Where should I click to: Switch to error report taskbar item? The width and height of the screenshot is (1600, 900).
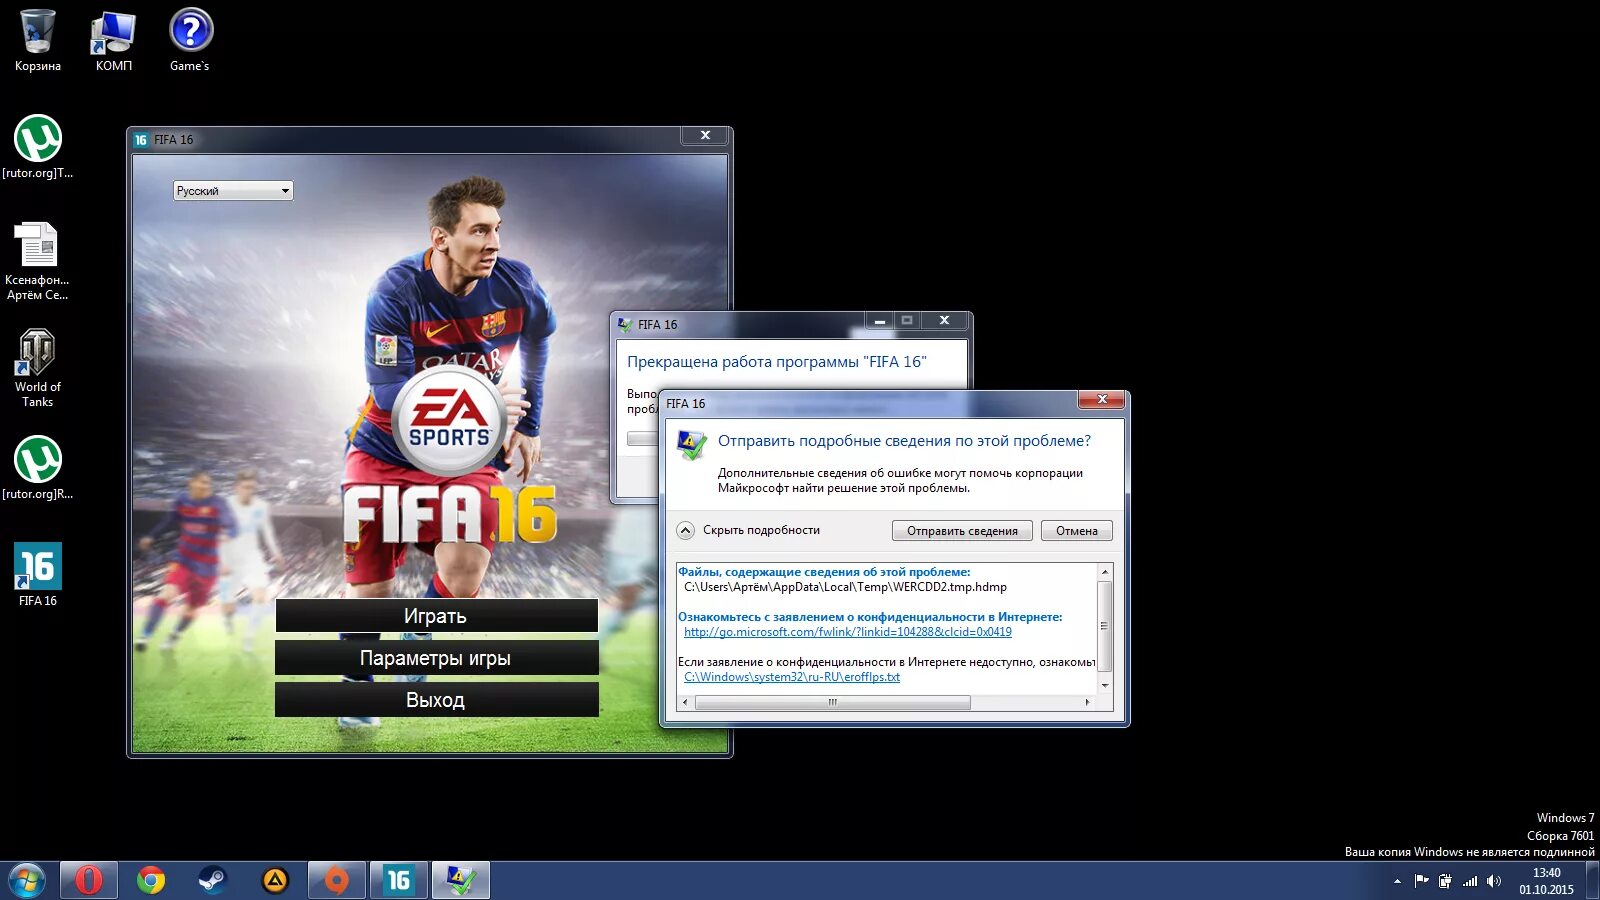[x=461, y=881]
